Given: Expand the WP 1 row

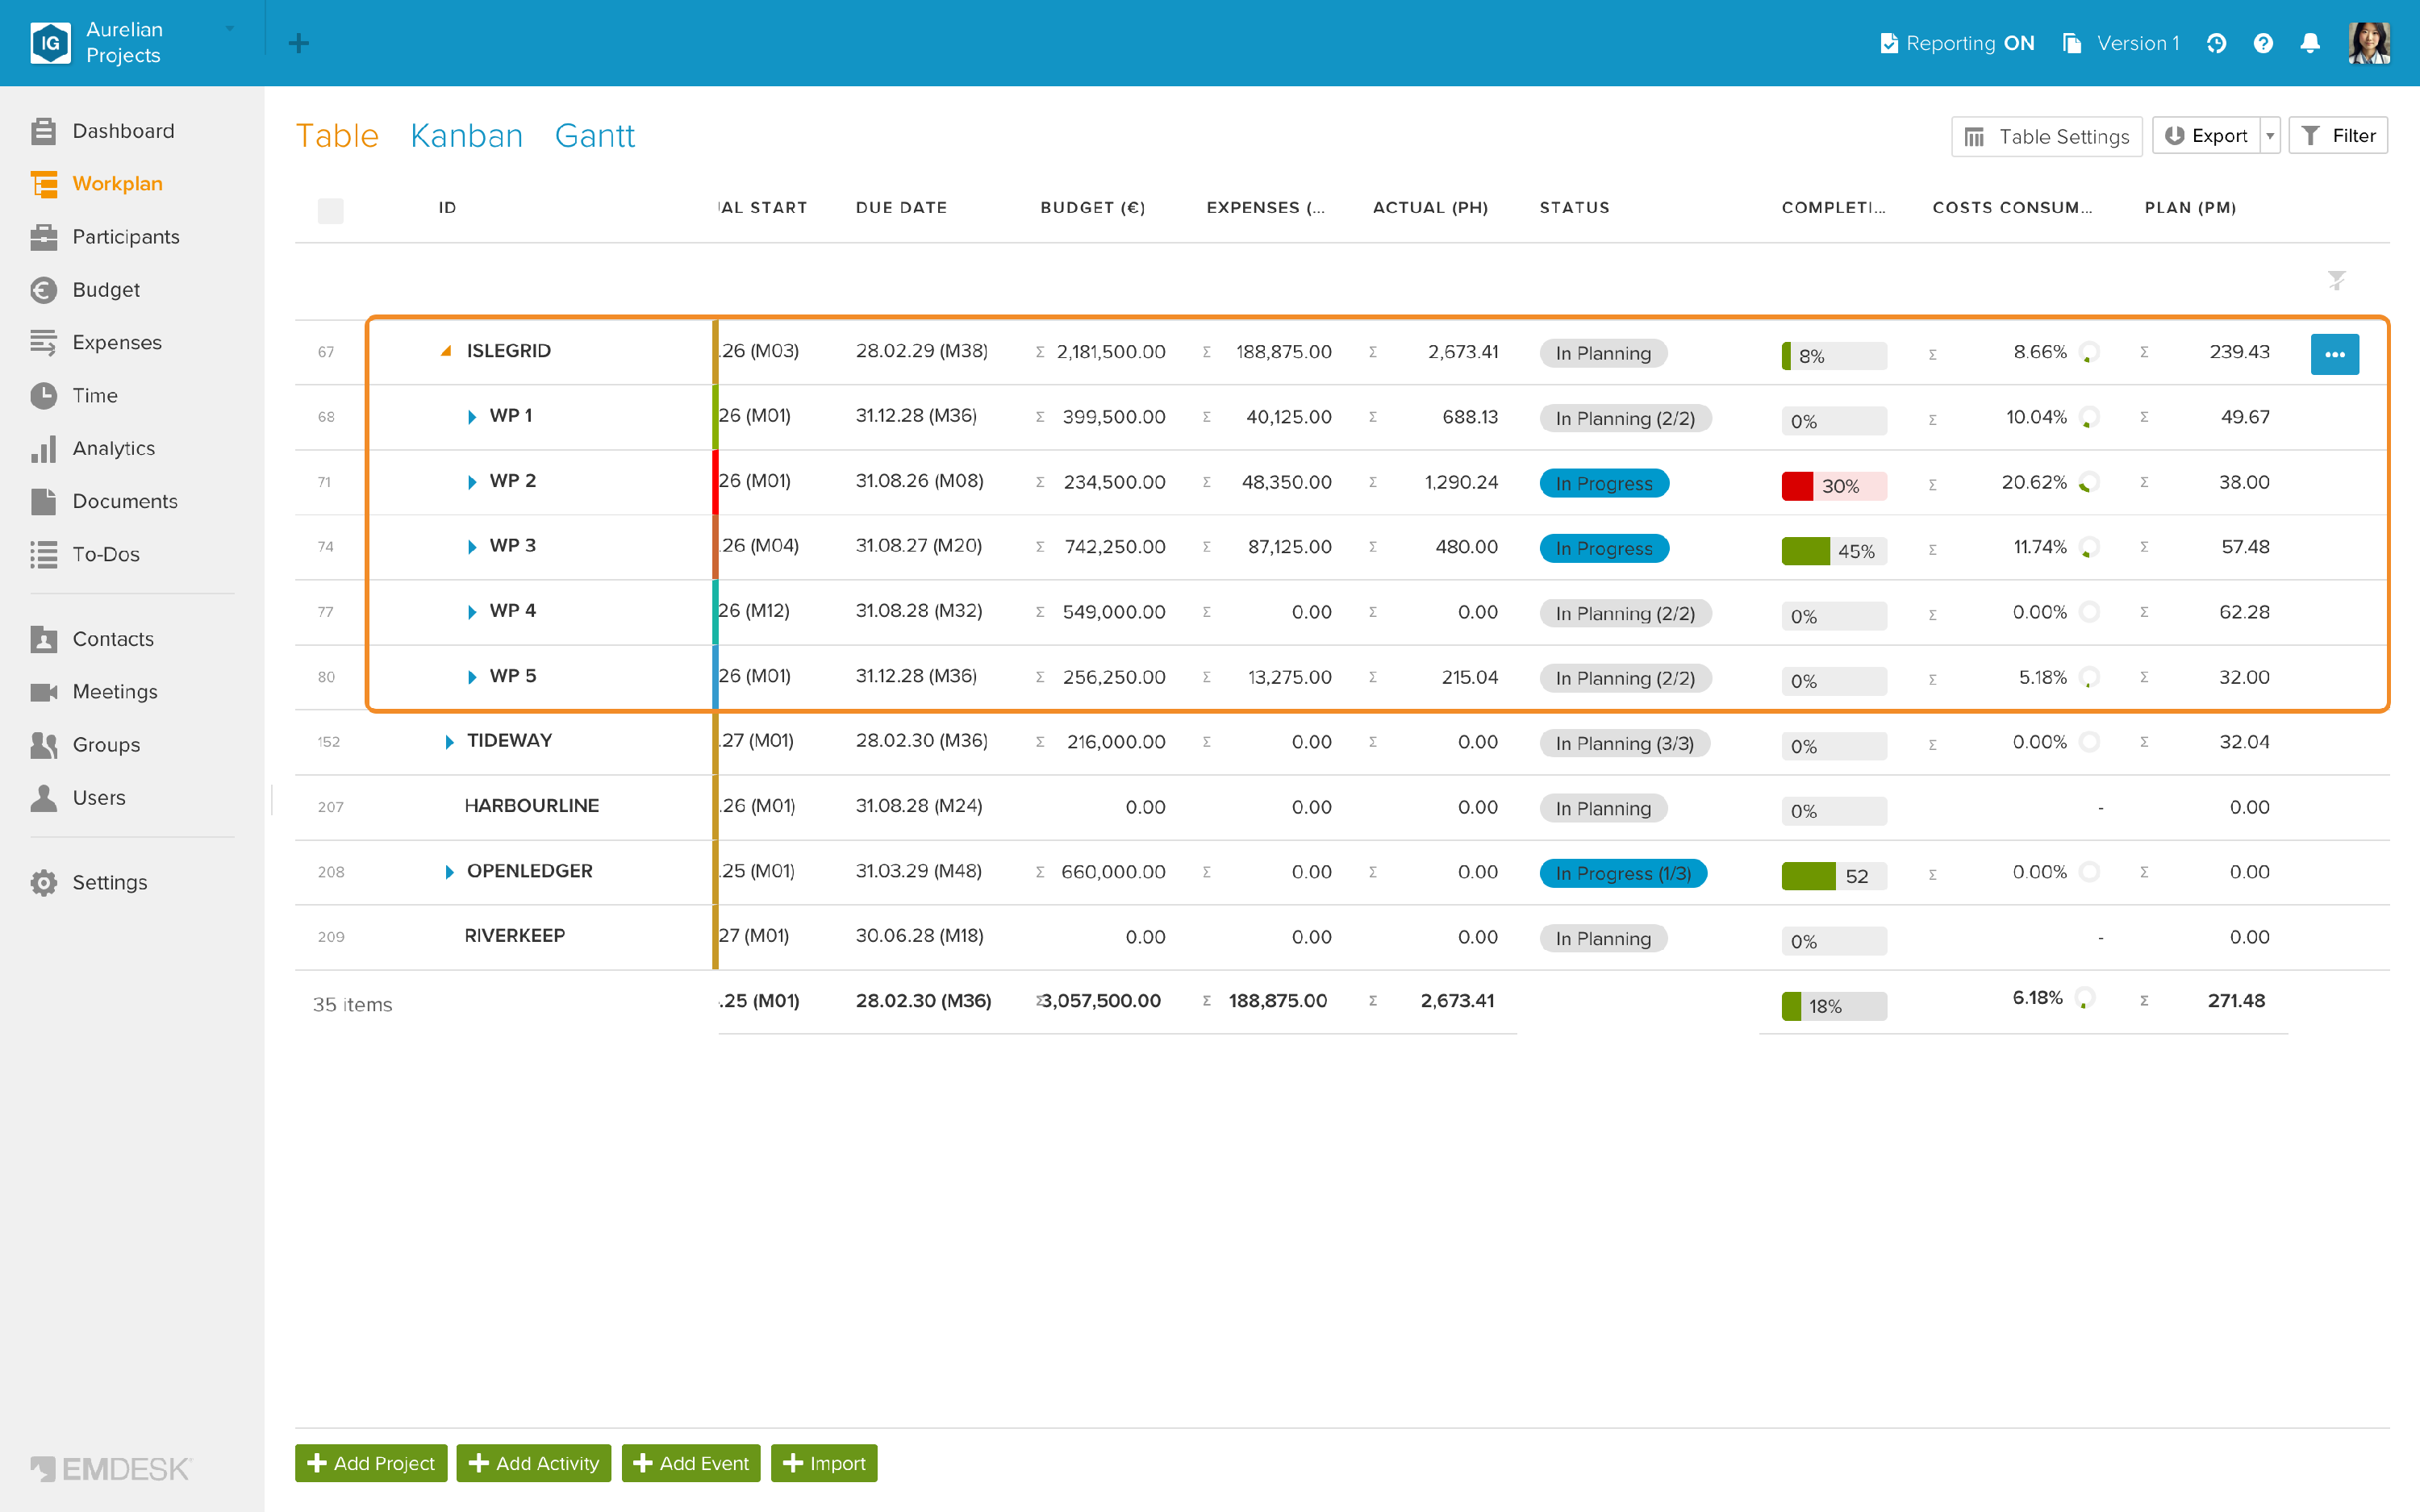Looking at the screenshot, I should tap(471, 417).
